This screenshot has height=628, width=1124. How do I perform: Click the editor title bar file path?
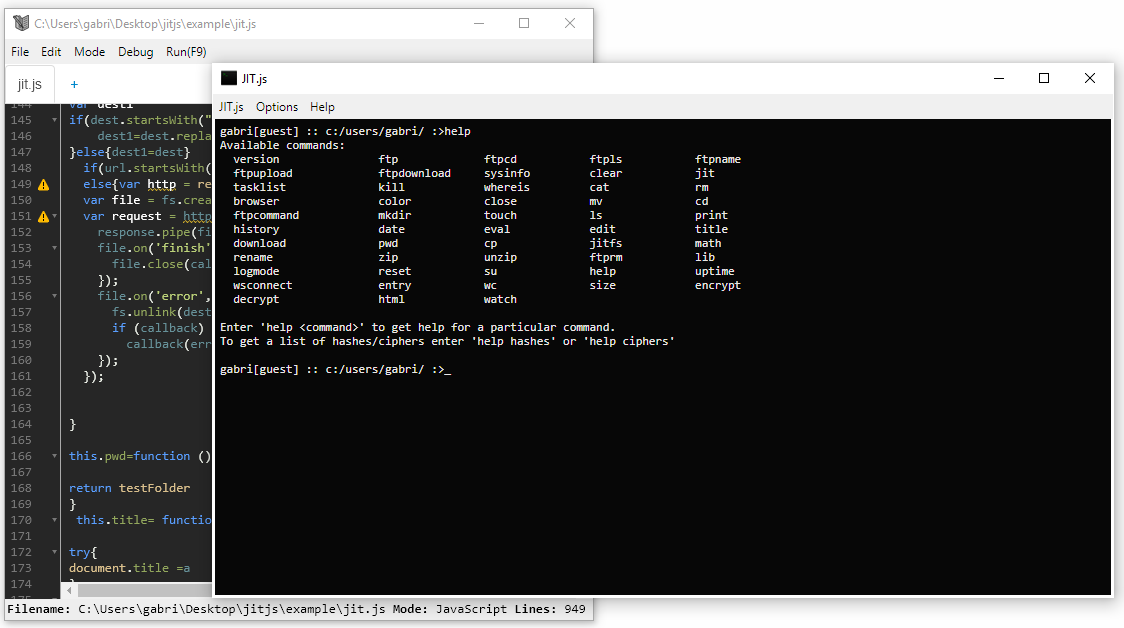(145, 24)
